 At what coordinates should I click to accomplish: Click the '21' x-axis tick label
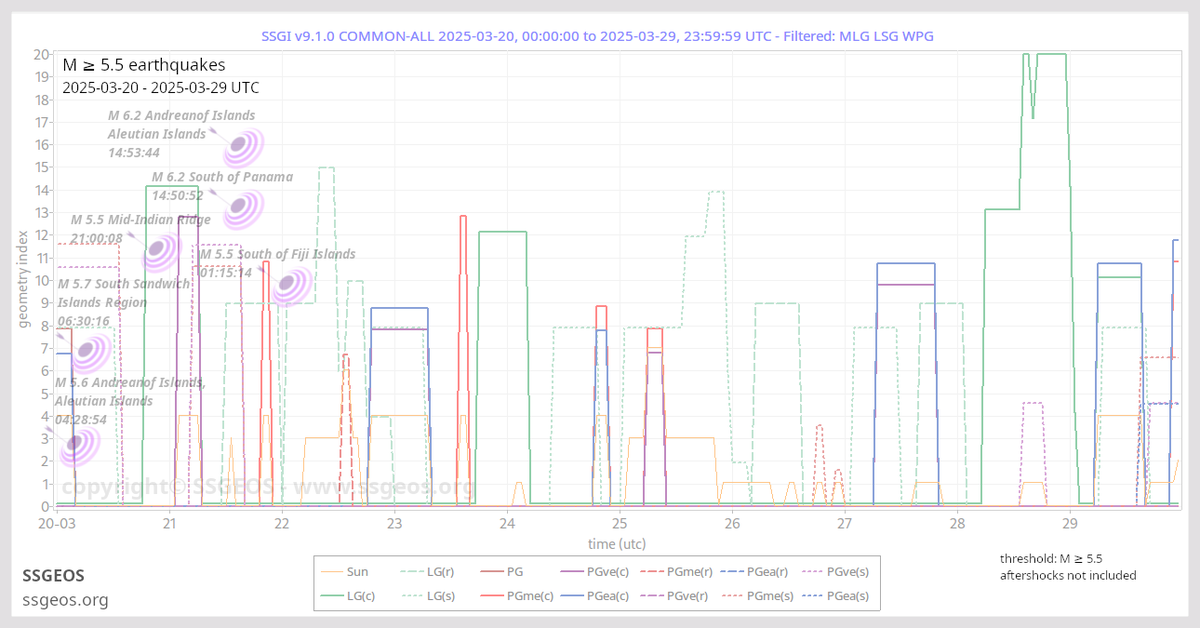click(169, 523)
